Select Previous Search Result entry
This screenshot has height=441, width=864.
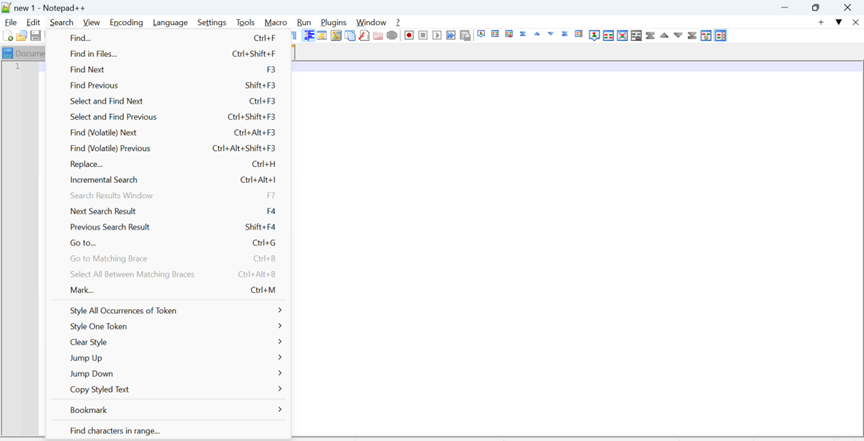(x=169, y=227)
